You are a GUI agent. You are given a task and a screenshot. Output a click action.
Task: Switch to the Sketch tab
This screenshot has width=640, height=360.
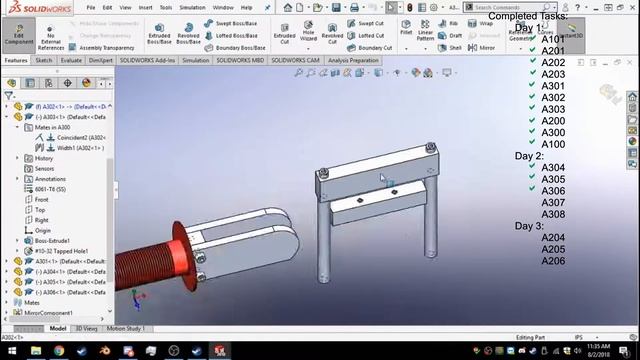click(44, 60)
